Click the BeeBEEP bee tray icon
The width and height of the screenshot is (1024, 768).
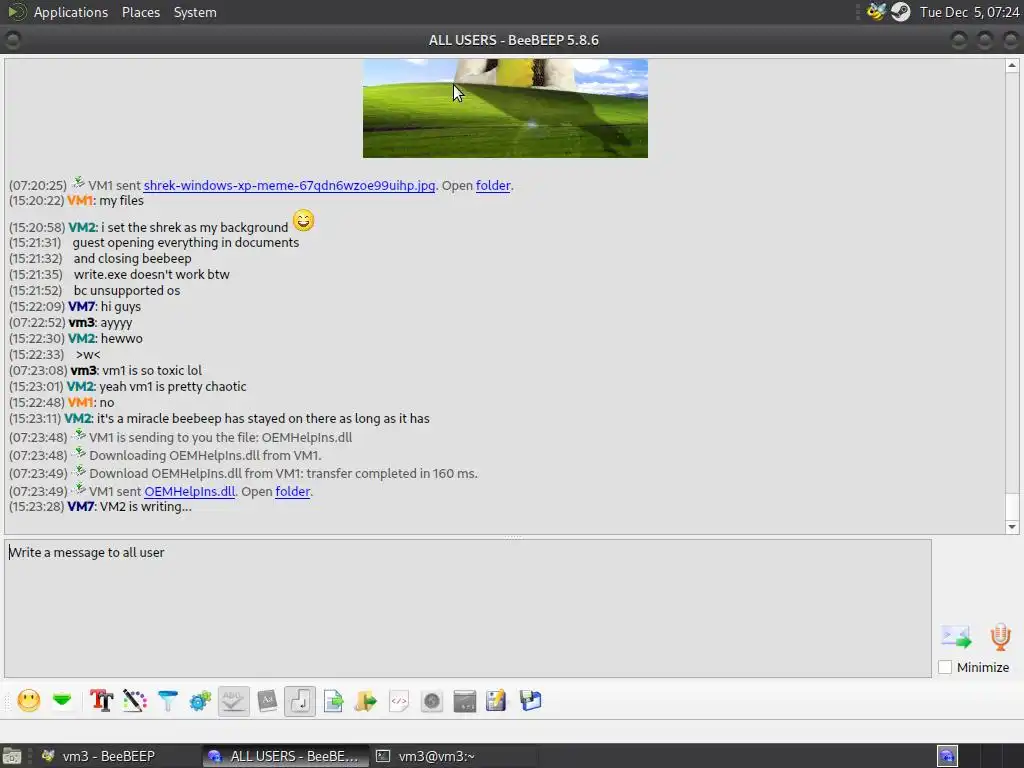[876, 12]
